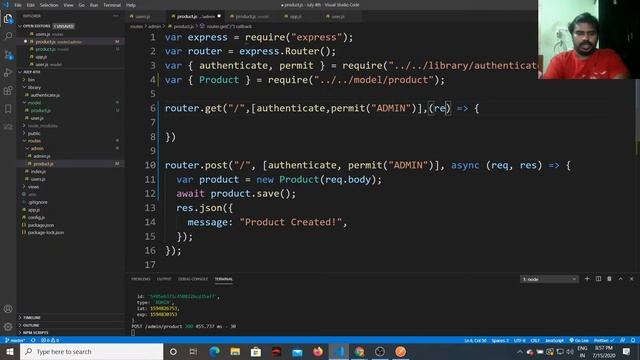Open Postman from the taskbar
This screenshot has width=640, height=360.
(x=401, y=351)
